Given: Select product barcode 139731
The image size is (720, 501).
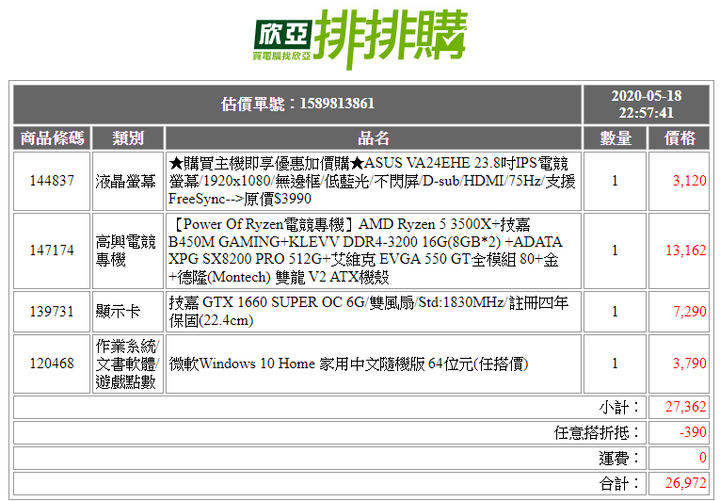Looking at the screenshot, I should click(x=52, y=312).
